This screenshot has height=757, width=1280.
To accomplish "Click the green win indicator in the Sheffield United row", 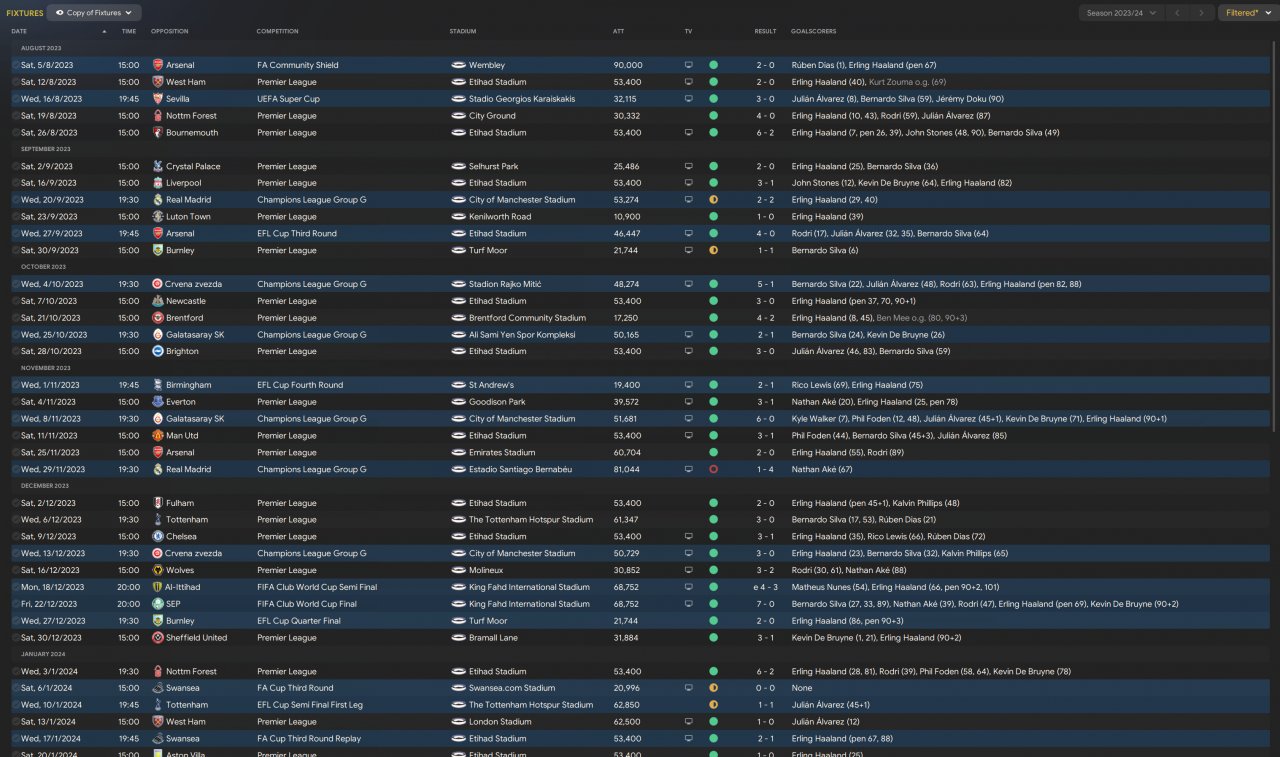I will tap(714, 638).
